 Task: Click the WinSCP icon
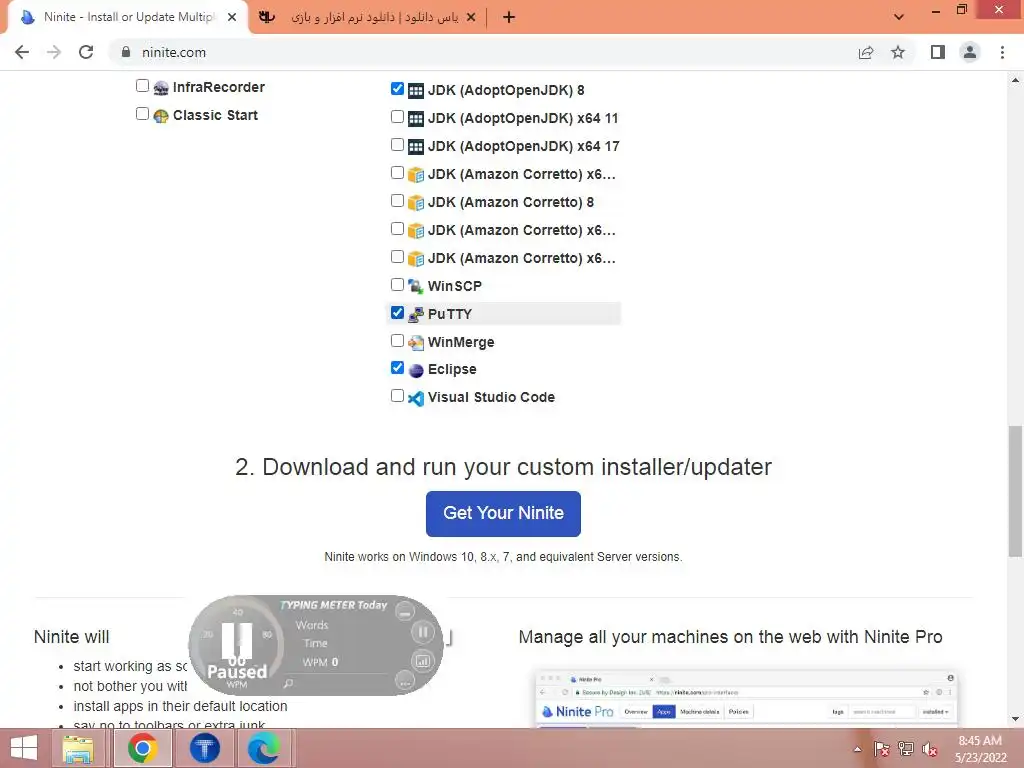(x=416, y=287)
